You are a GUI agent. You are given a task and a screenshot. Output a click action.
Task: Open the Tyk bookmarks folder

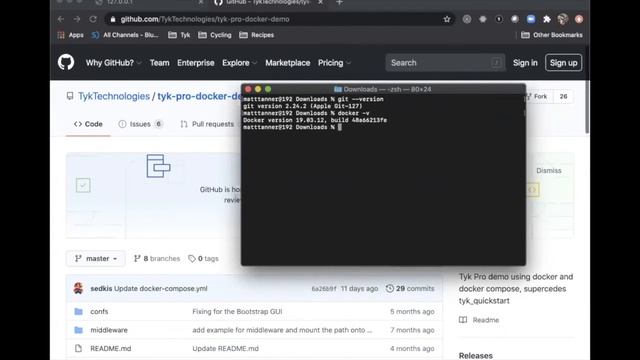pos(179,35)
